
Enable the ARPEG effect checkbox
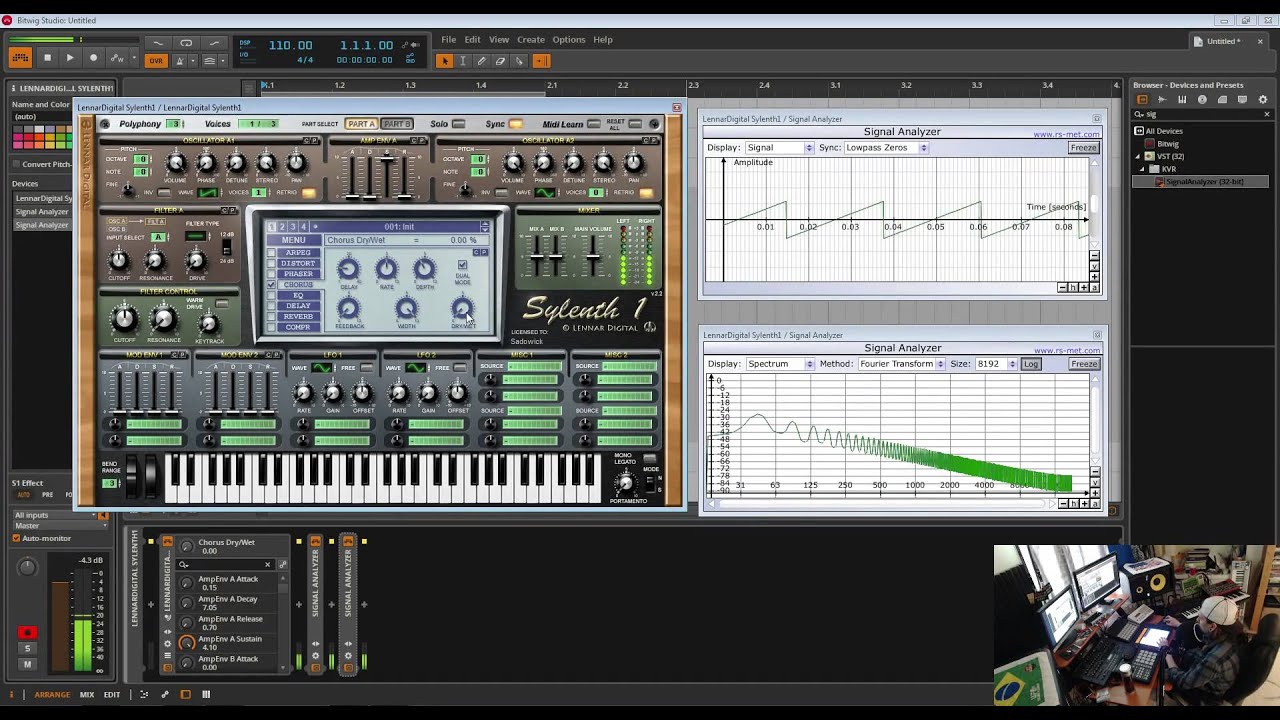(271, 253)
